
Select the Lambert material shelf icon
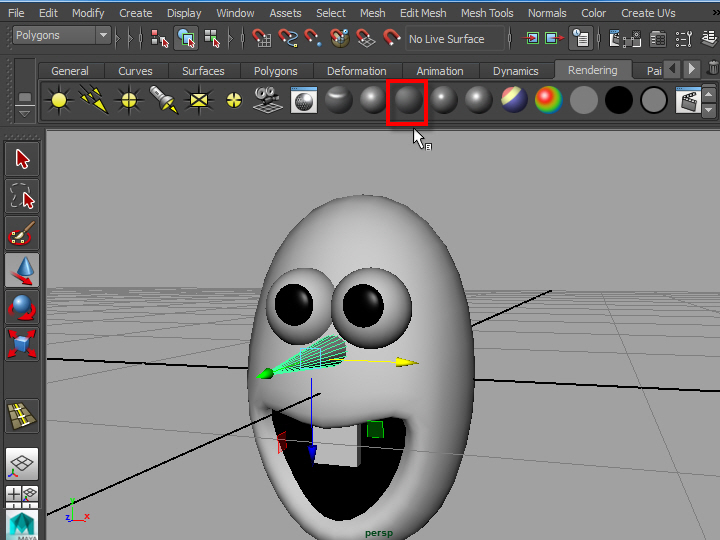click(x=407, y=100)
